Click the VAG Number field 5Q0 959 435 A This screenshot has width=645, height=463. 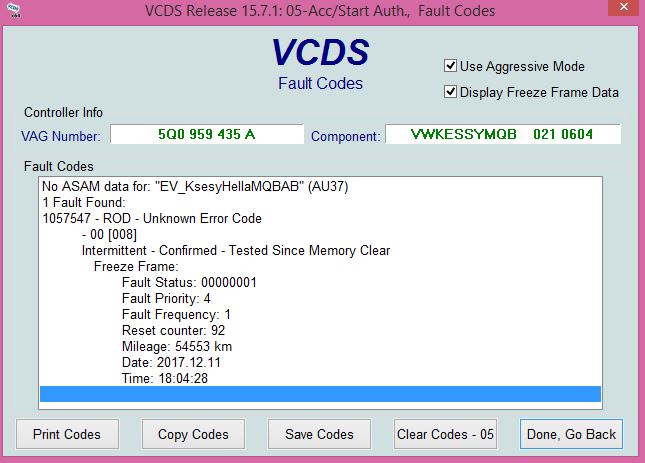207,134
